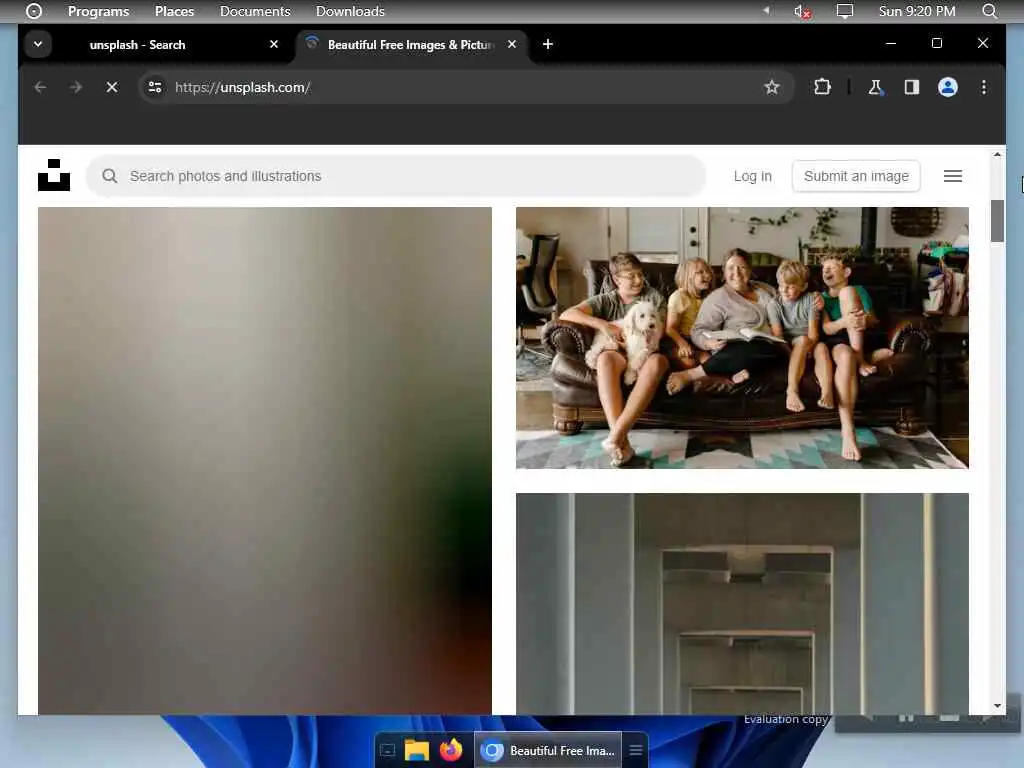The height and width of the screenshot is (768, 1024).
Task: Click the address bar URL unsplash.com
Action: pyautogui.click(x=242, y=88)
